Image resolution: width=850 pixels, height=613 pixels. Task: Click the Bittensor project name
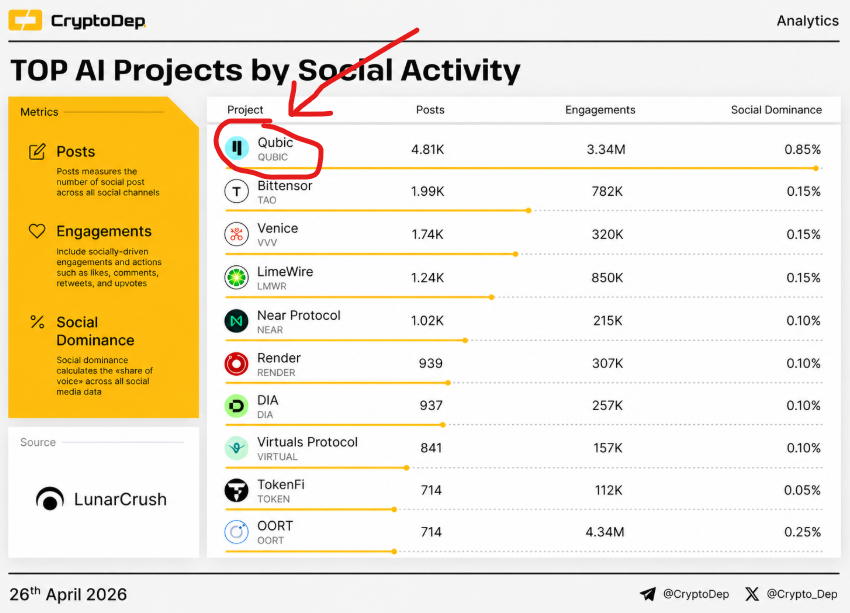(285, 186)
